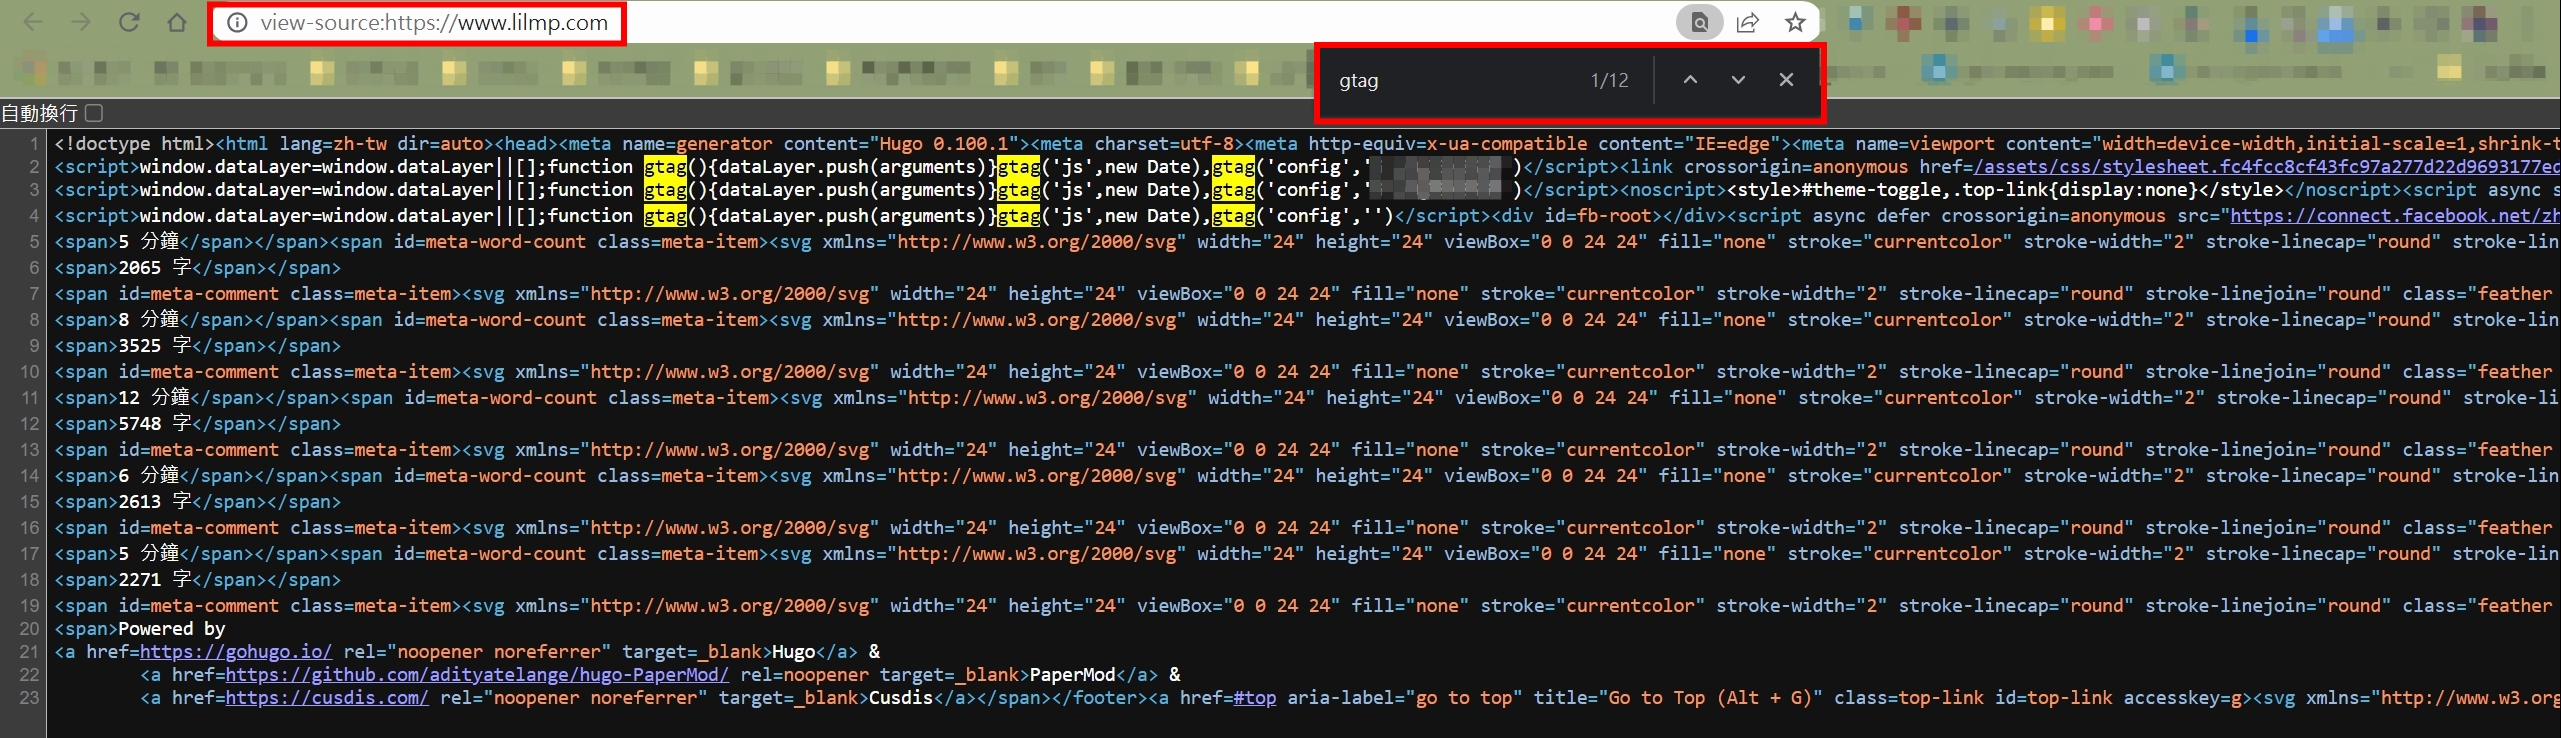Image resolution: width=2561 pixels, height=738 pixels.
Task: Go back to the previous page
Action: click(33, 22)
